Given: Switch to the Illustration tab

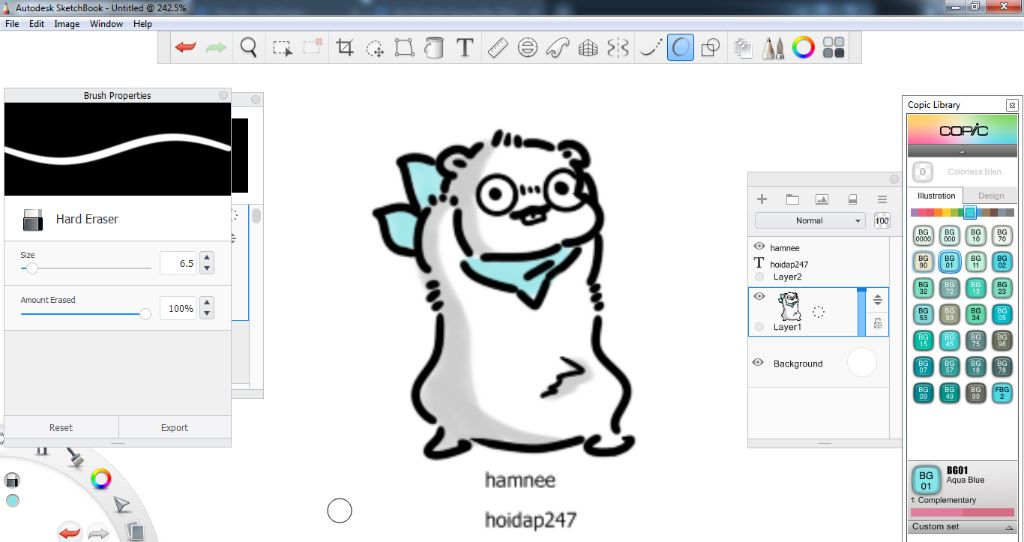Looking at the screenshot, I should (936, 195).
